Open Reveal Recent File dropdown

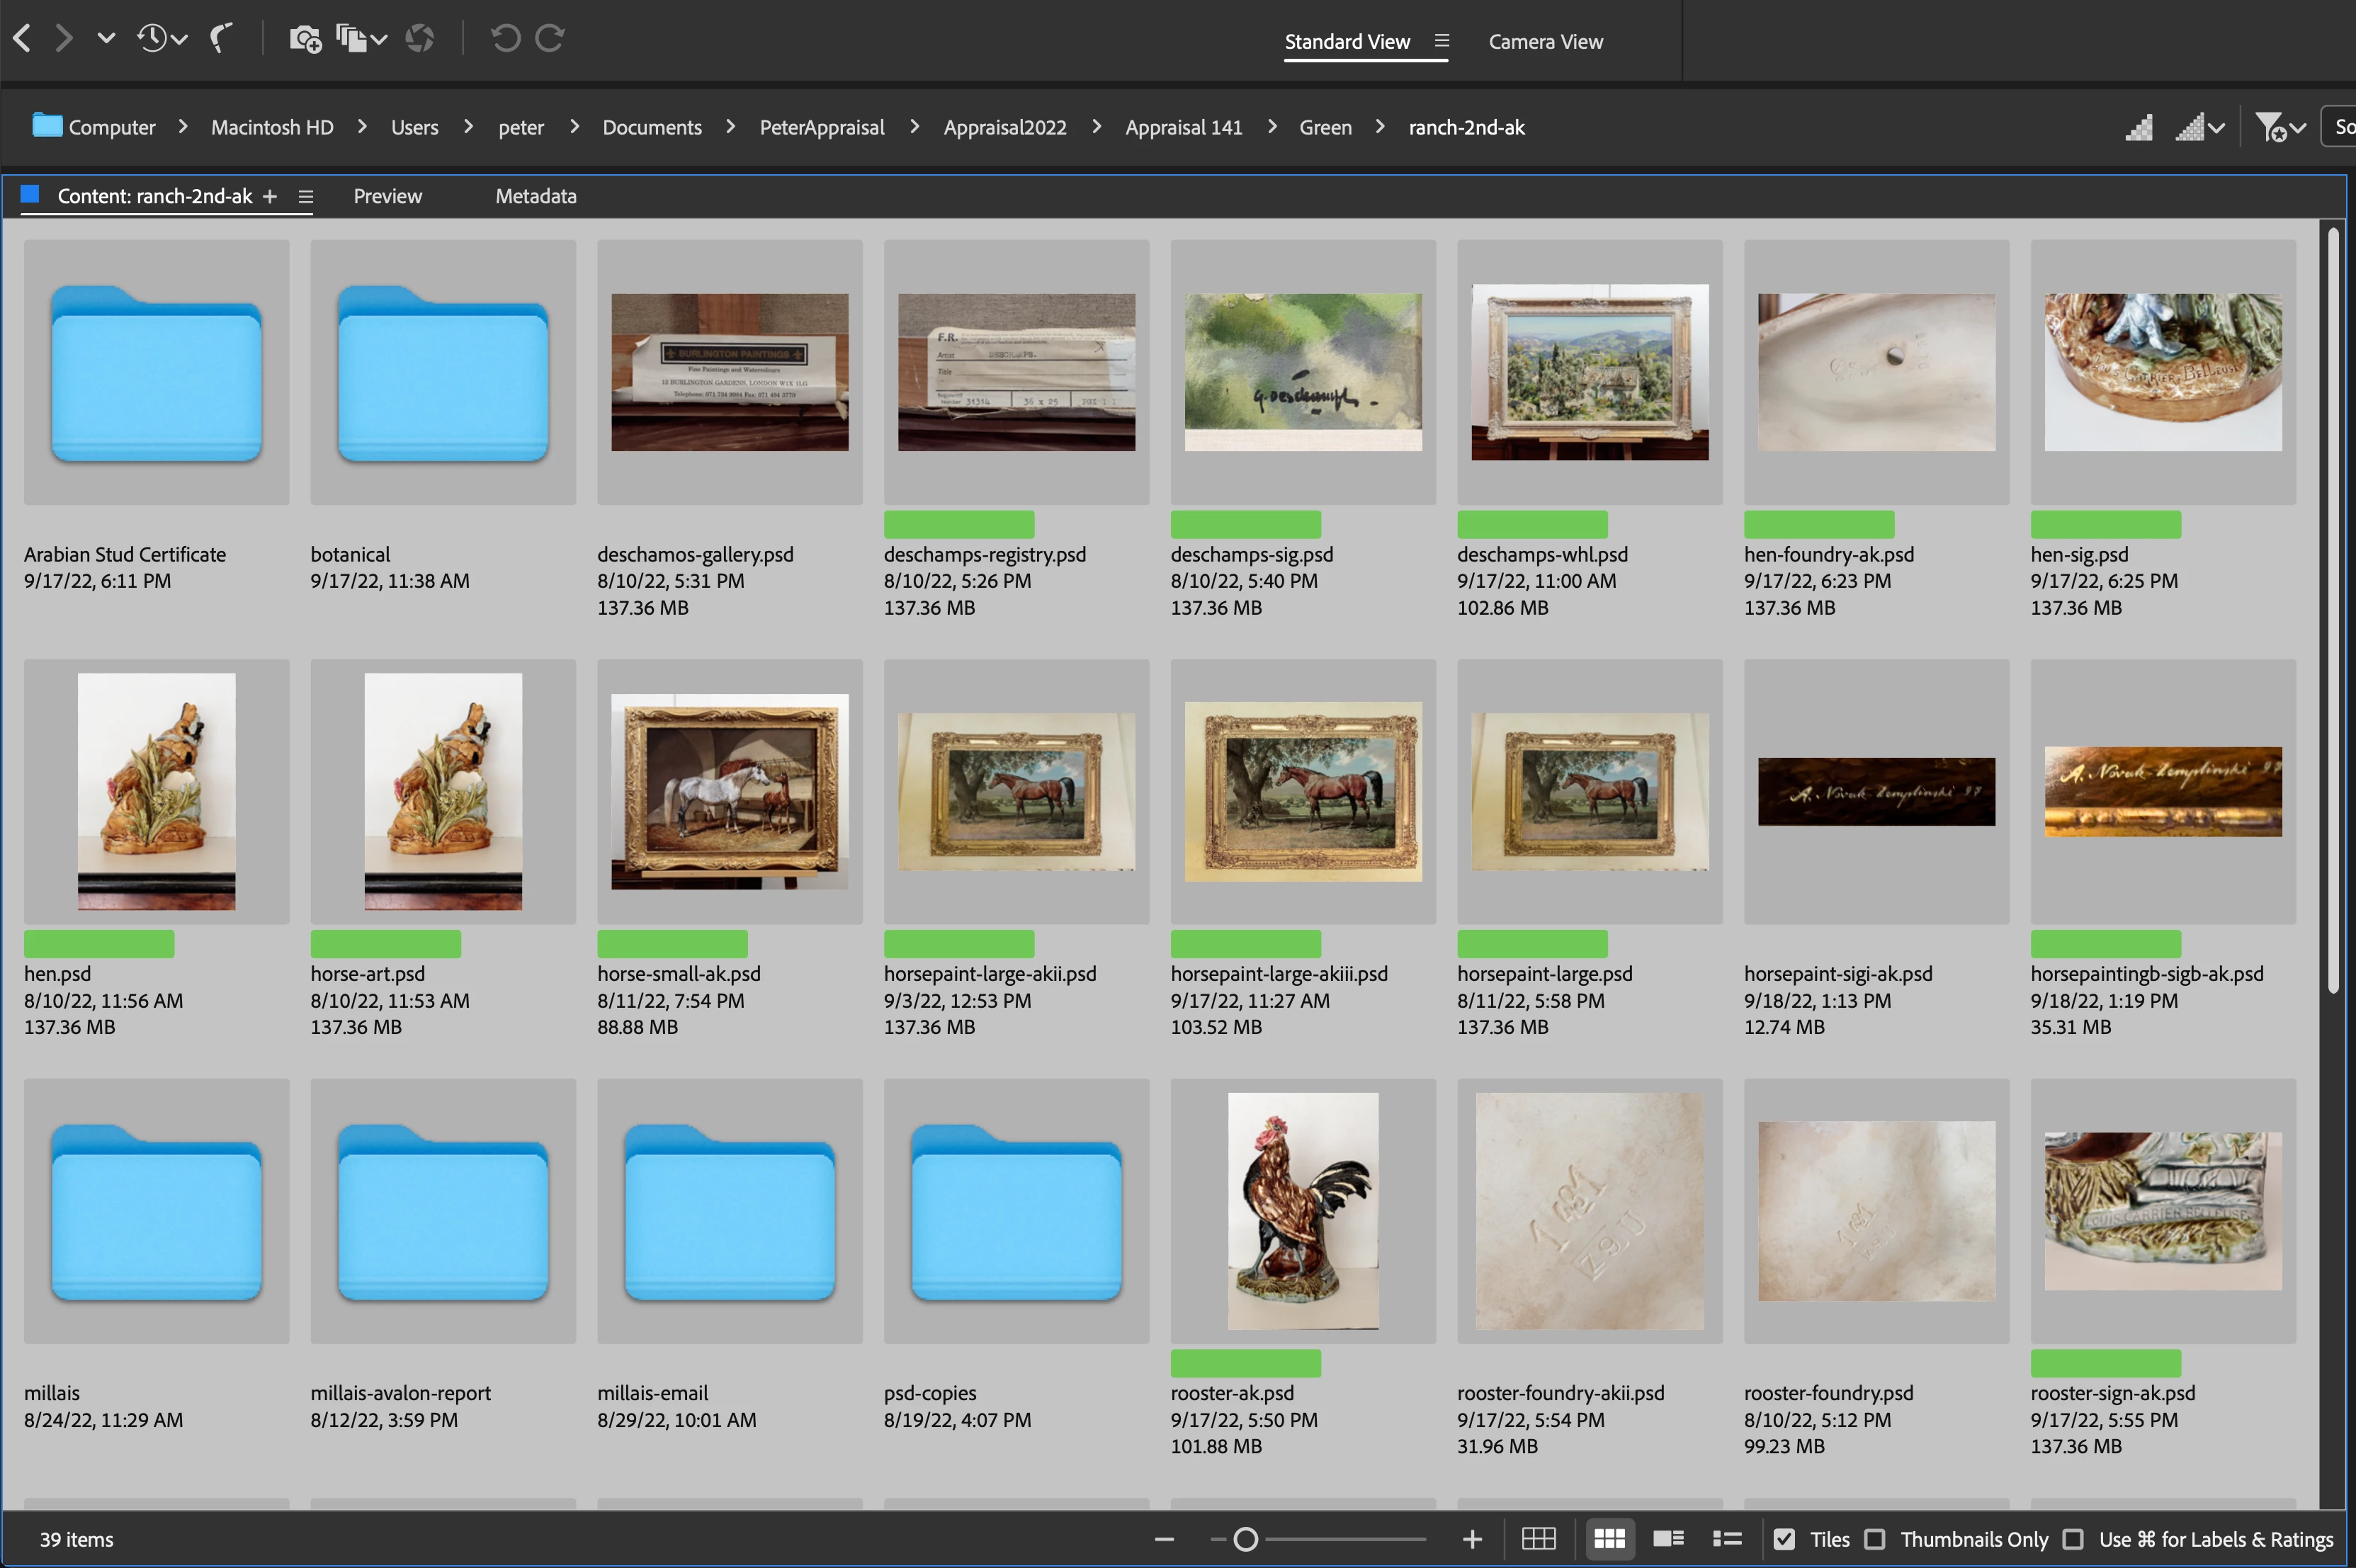click(x=162, y=39)
